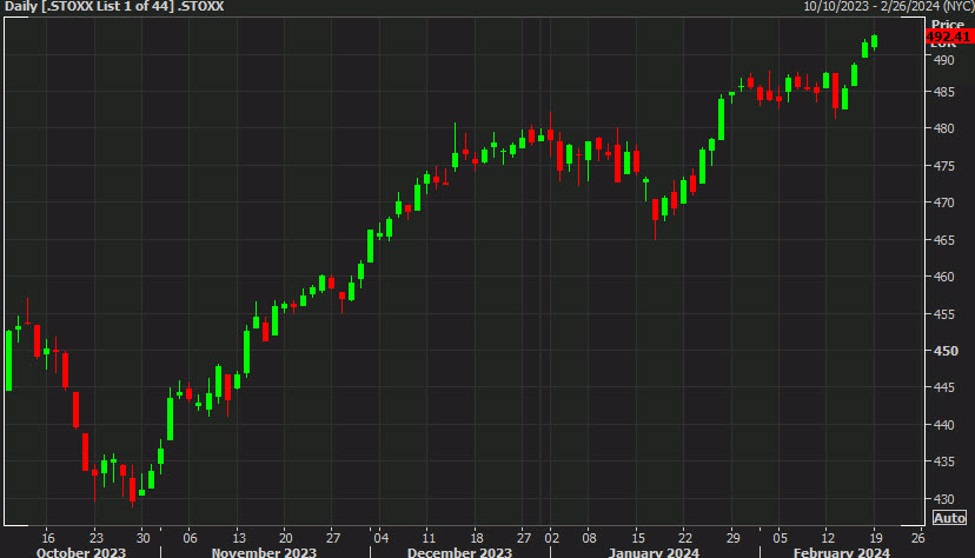The height and width of the screenshot is (558, 975).
Task: Click the date label 30 on the time axis
Action: (143, 538)
